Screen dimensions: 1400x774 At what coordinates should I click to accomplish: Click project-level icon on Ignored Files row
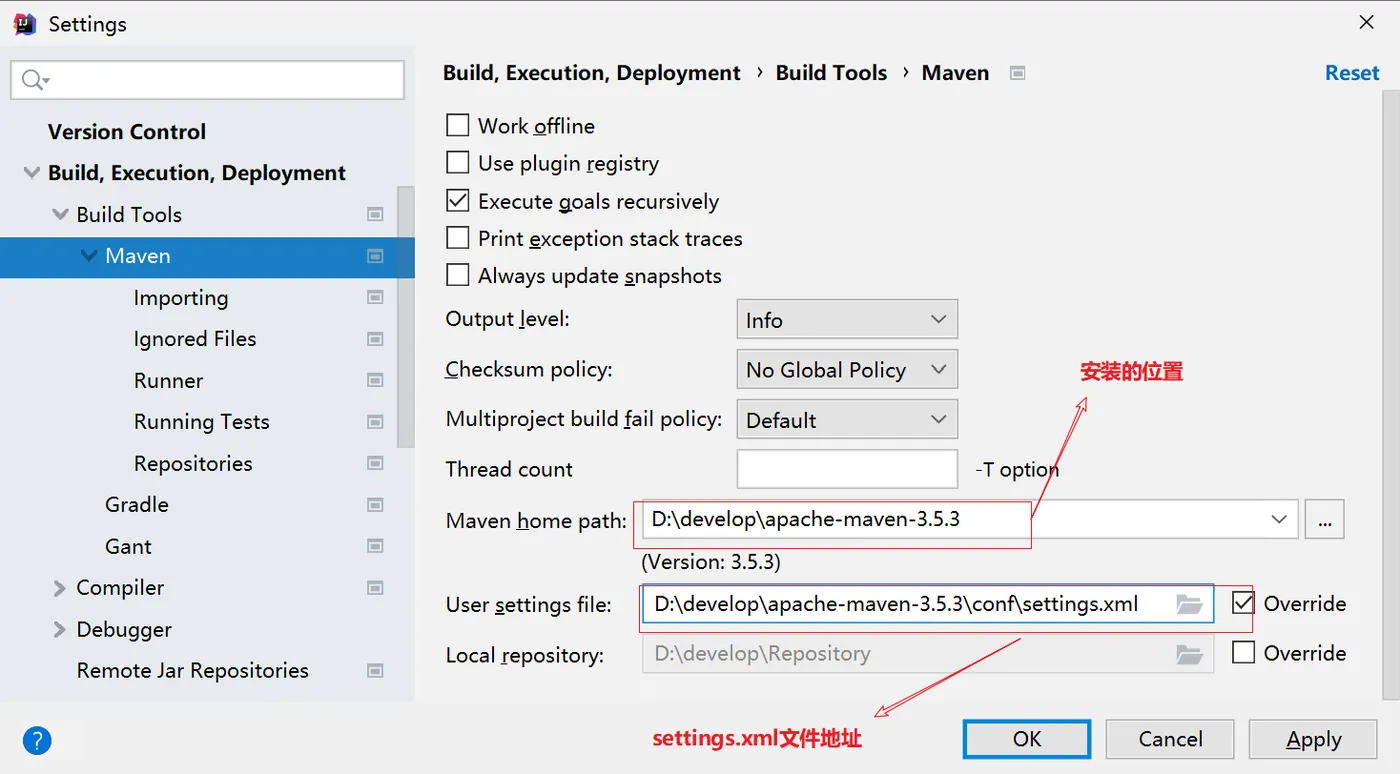[x=375, y=339]
